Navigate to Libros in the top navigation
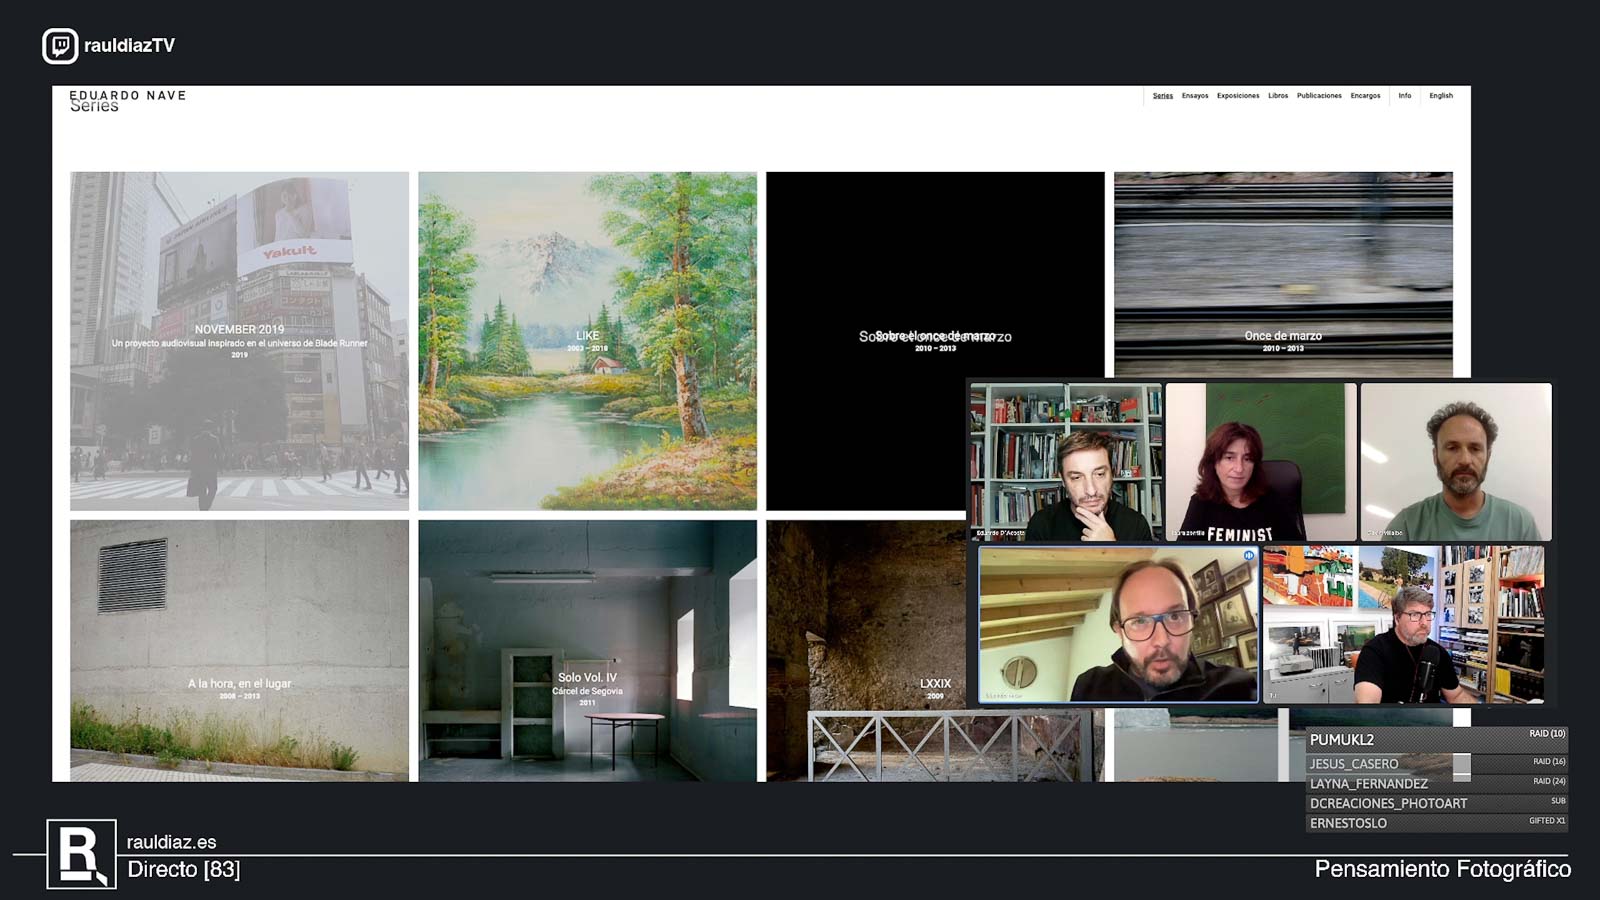1600x900 pixels. pyautogui.click(x=1278, y=96)
